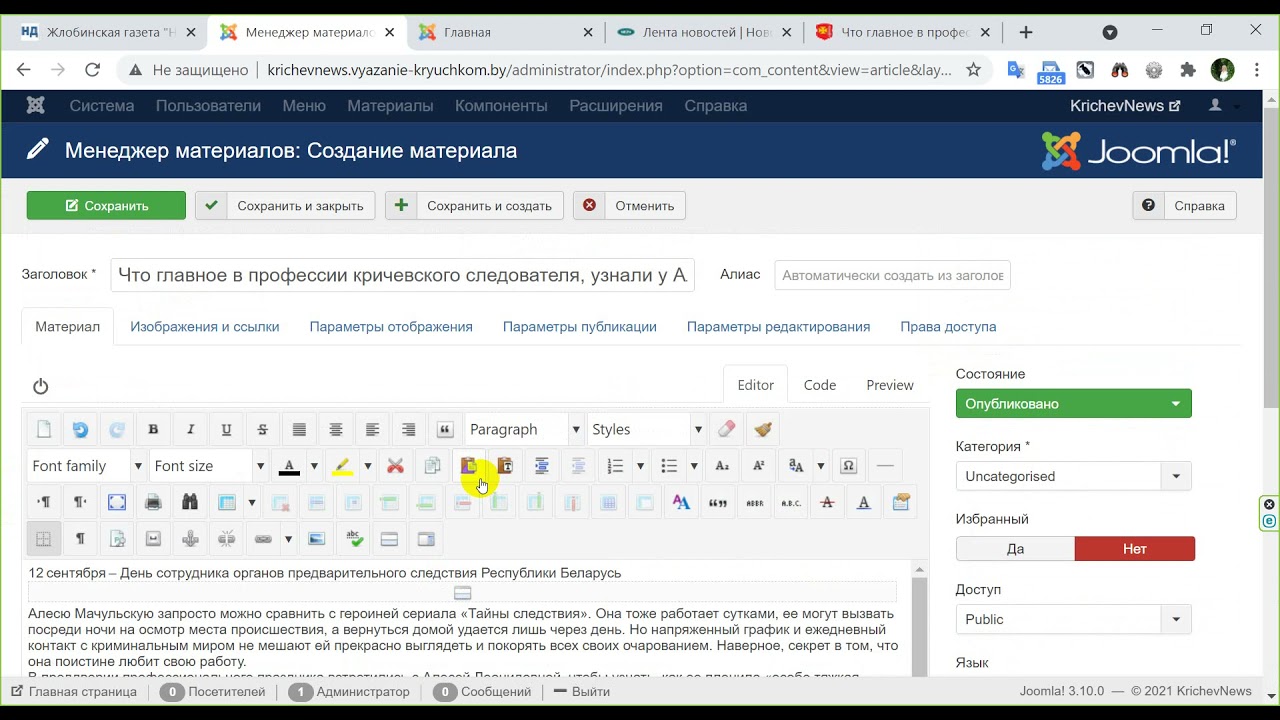Image resolution: width=1280 pixels, height=720 pixels.
Task: Click Сохранить и создать
Action: pos(474,205)
